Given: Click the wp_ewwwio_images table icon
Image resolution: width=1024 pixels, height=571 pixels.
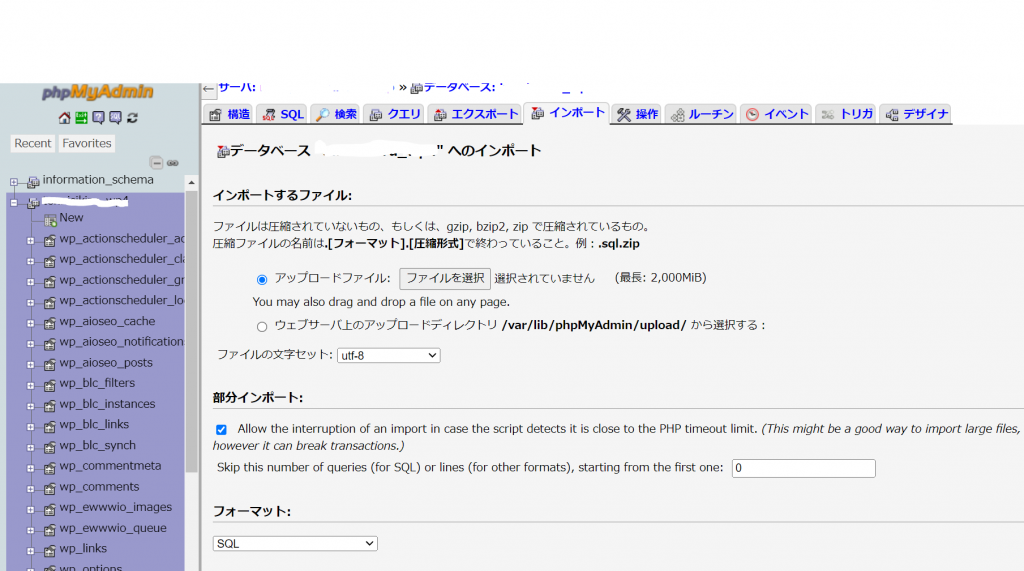Looking at the screenshot, I should tap(50, 510).
